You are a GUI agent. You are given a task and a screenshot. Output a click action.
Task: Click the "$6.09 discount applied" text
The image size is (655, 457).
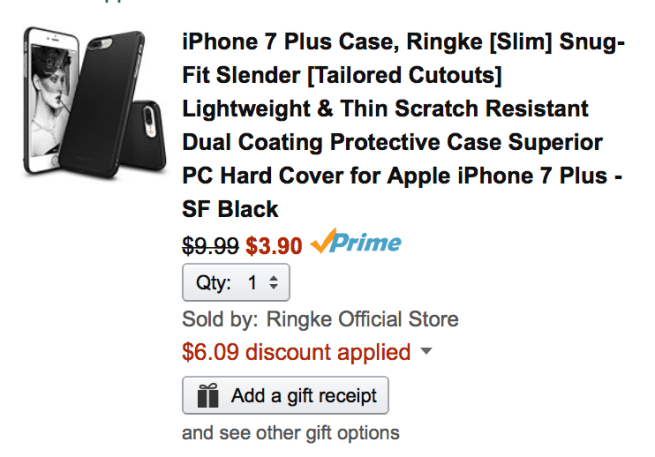coord(296,352)
